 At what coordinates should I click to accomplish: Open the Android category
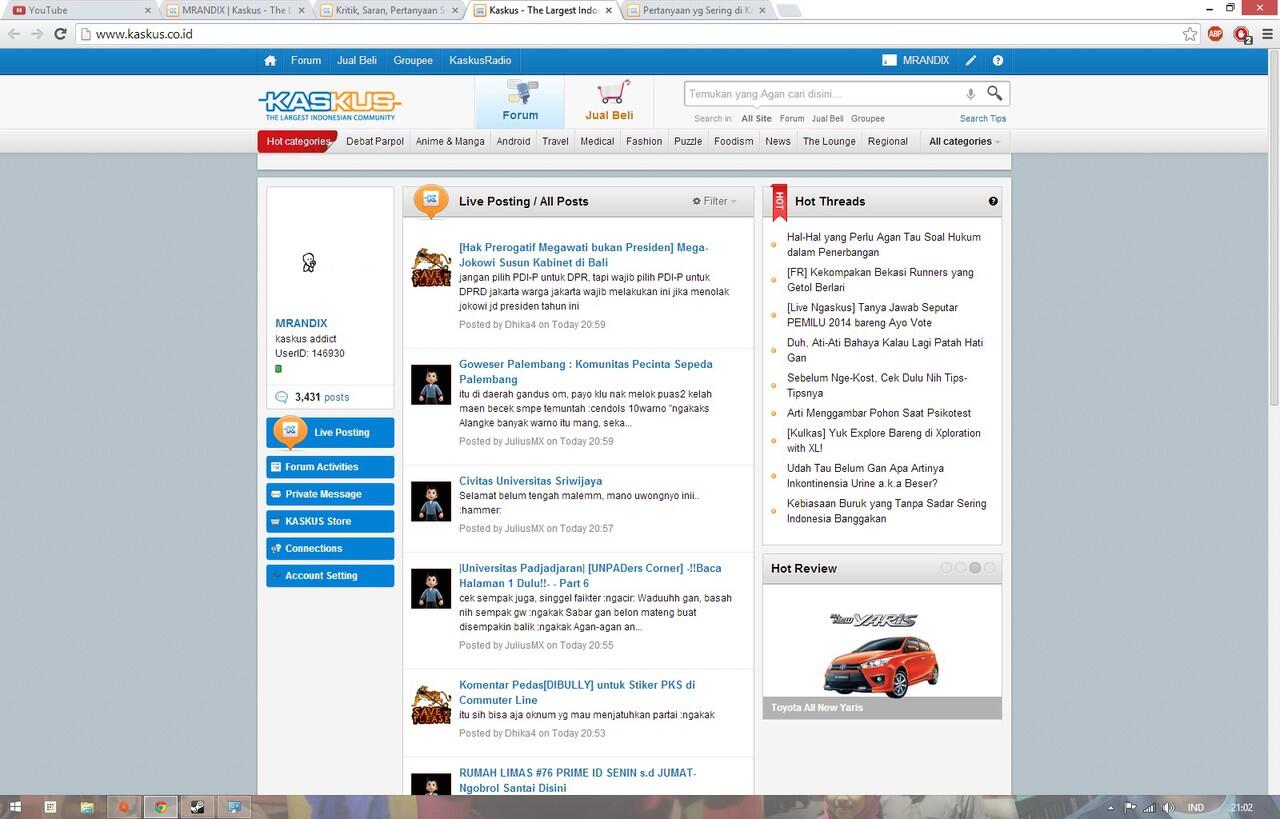coord(513,142)
